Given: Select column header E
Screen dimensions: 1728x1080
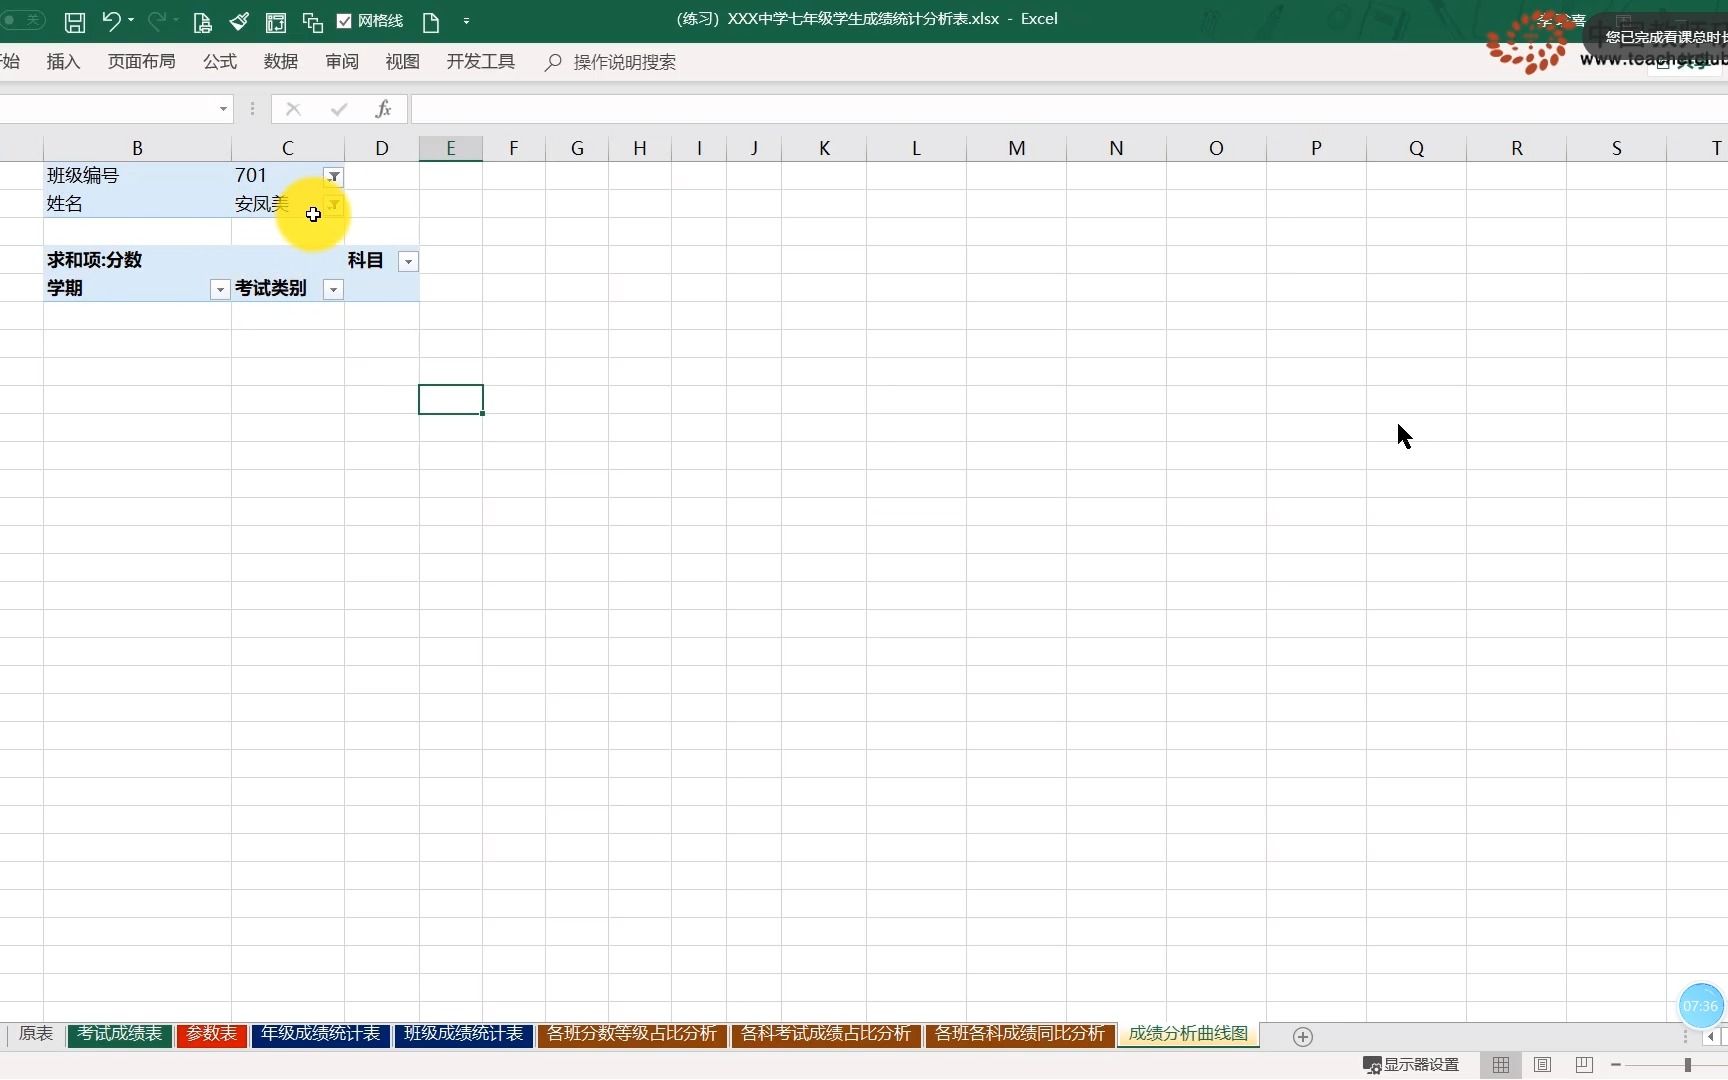Looking at the screenshot, I should (x=451, y=148).
